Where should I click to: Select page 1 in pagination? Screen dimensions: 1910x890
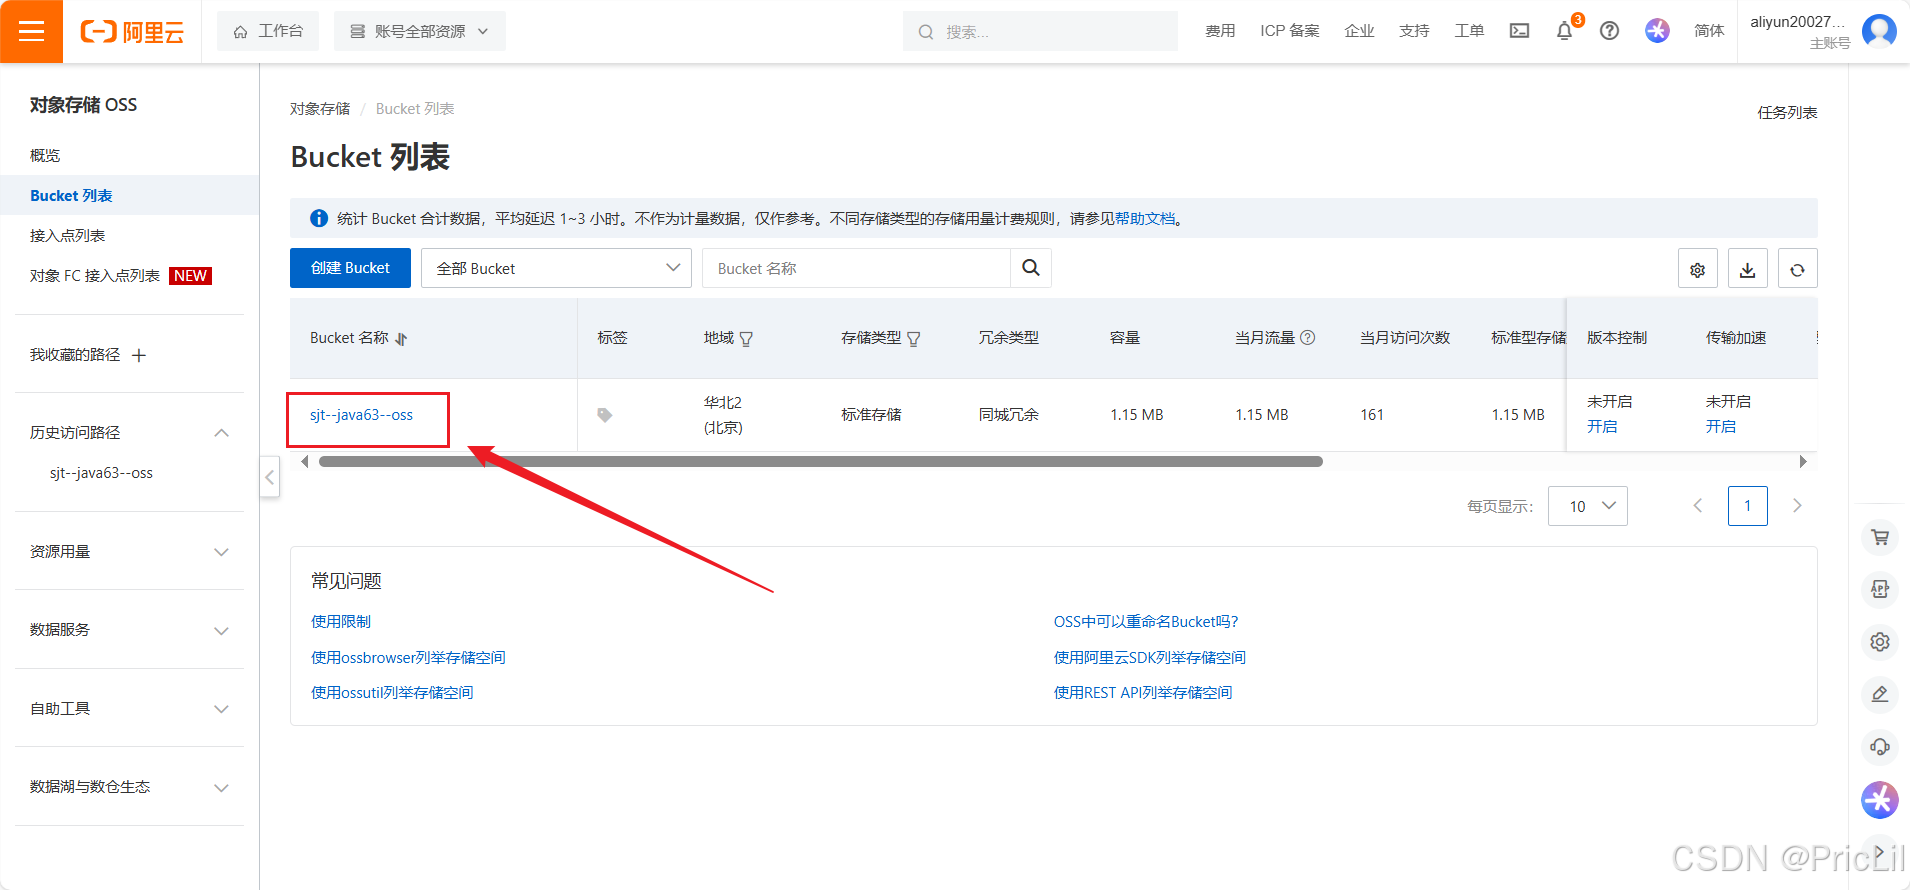click(1747, 506)
